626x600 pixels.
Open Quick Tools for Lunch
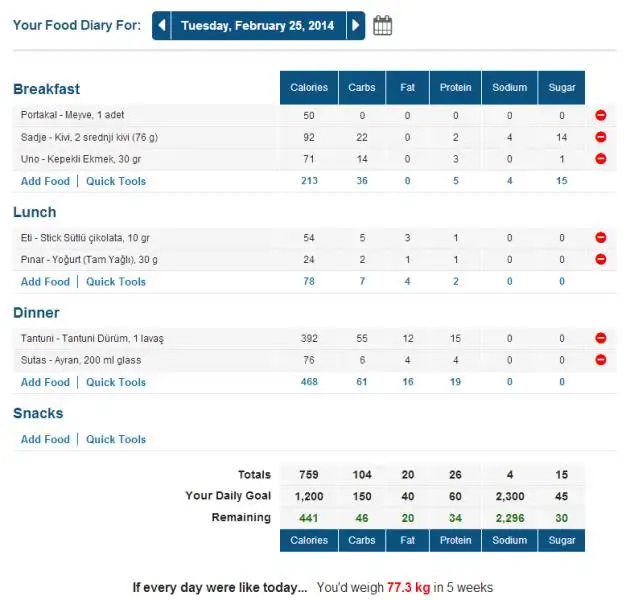[116, 282]
